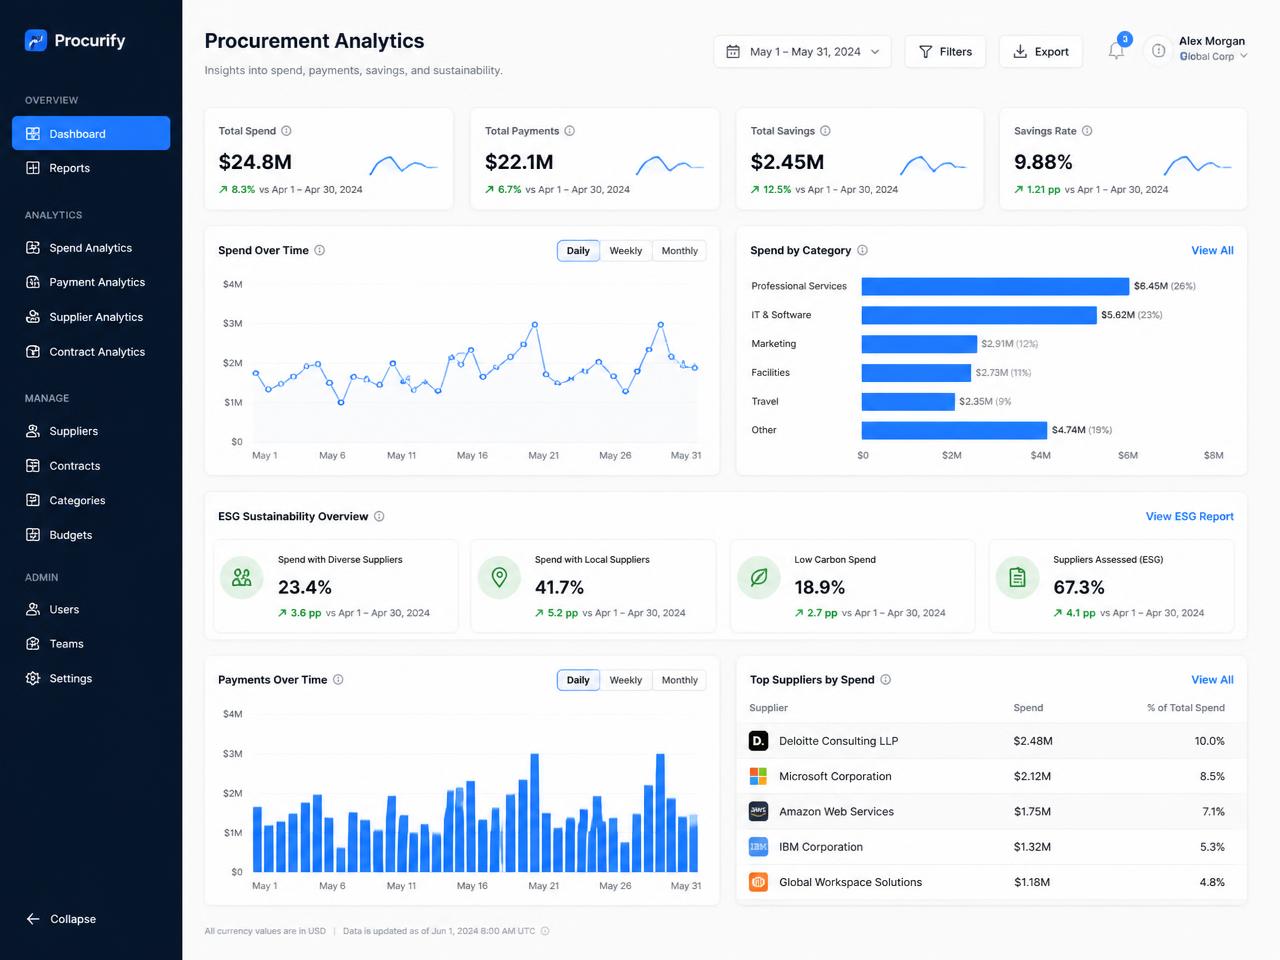
Task: Click the data updated info icon in footer
Action: click(x=545, y=931)
